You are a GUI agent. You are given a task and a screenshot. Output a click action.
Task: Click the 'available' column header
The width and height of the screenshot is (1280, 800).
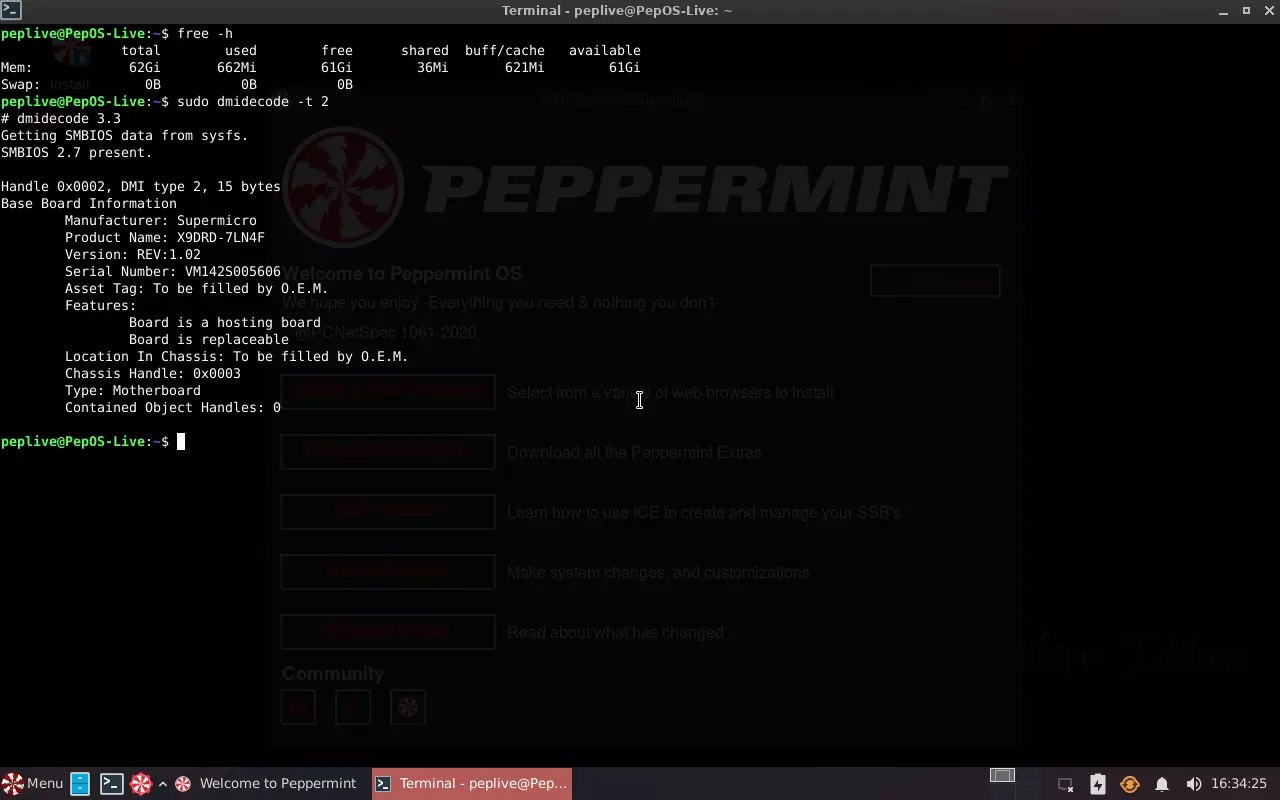coord(605,50)
